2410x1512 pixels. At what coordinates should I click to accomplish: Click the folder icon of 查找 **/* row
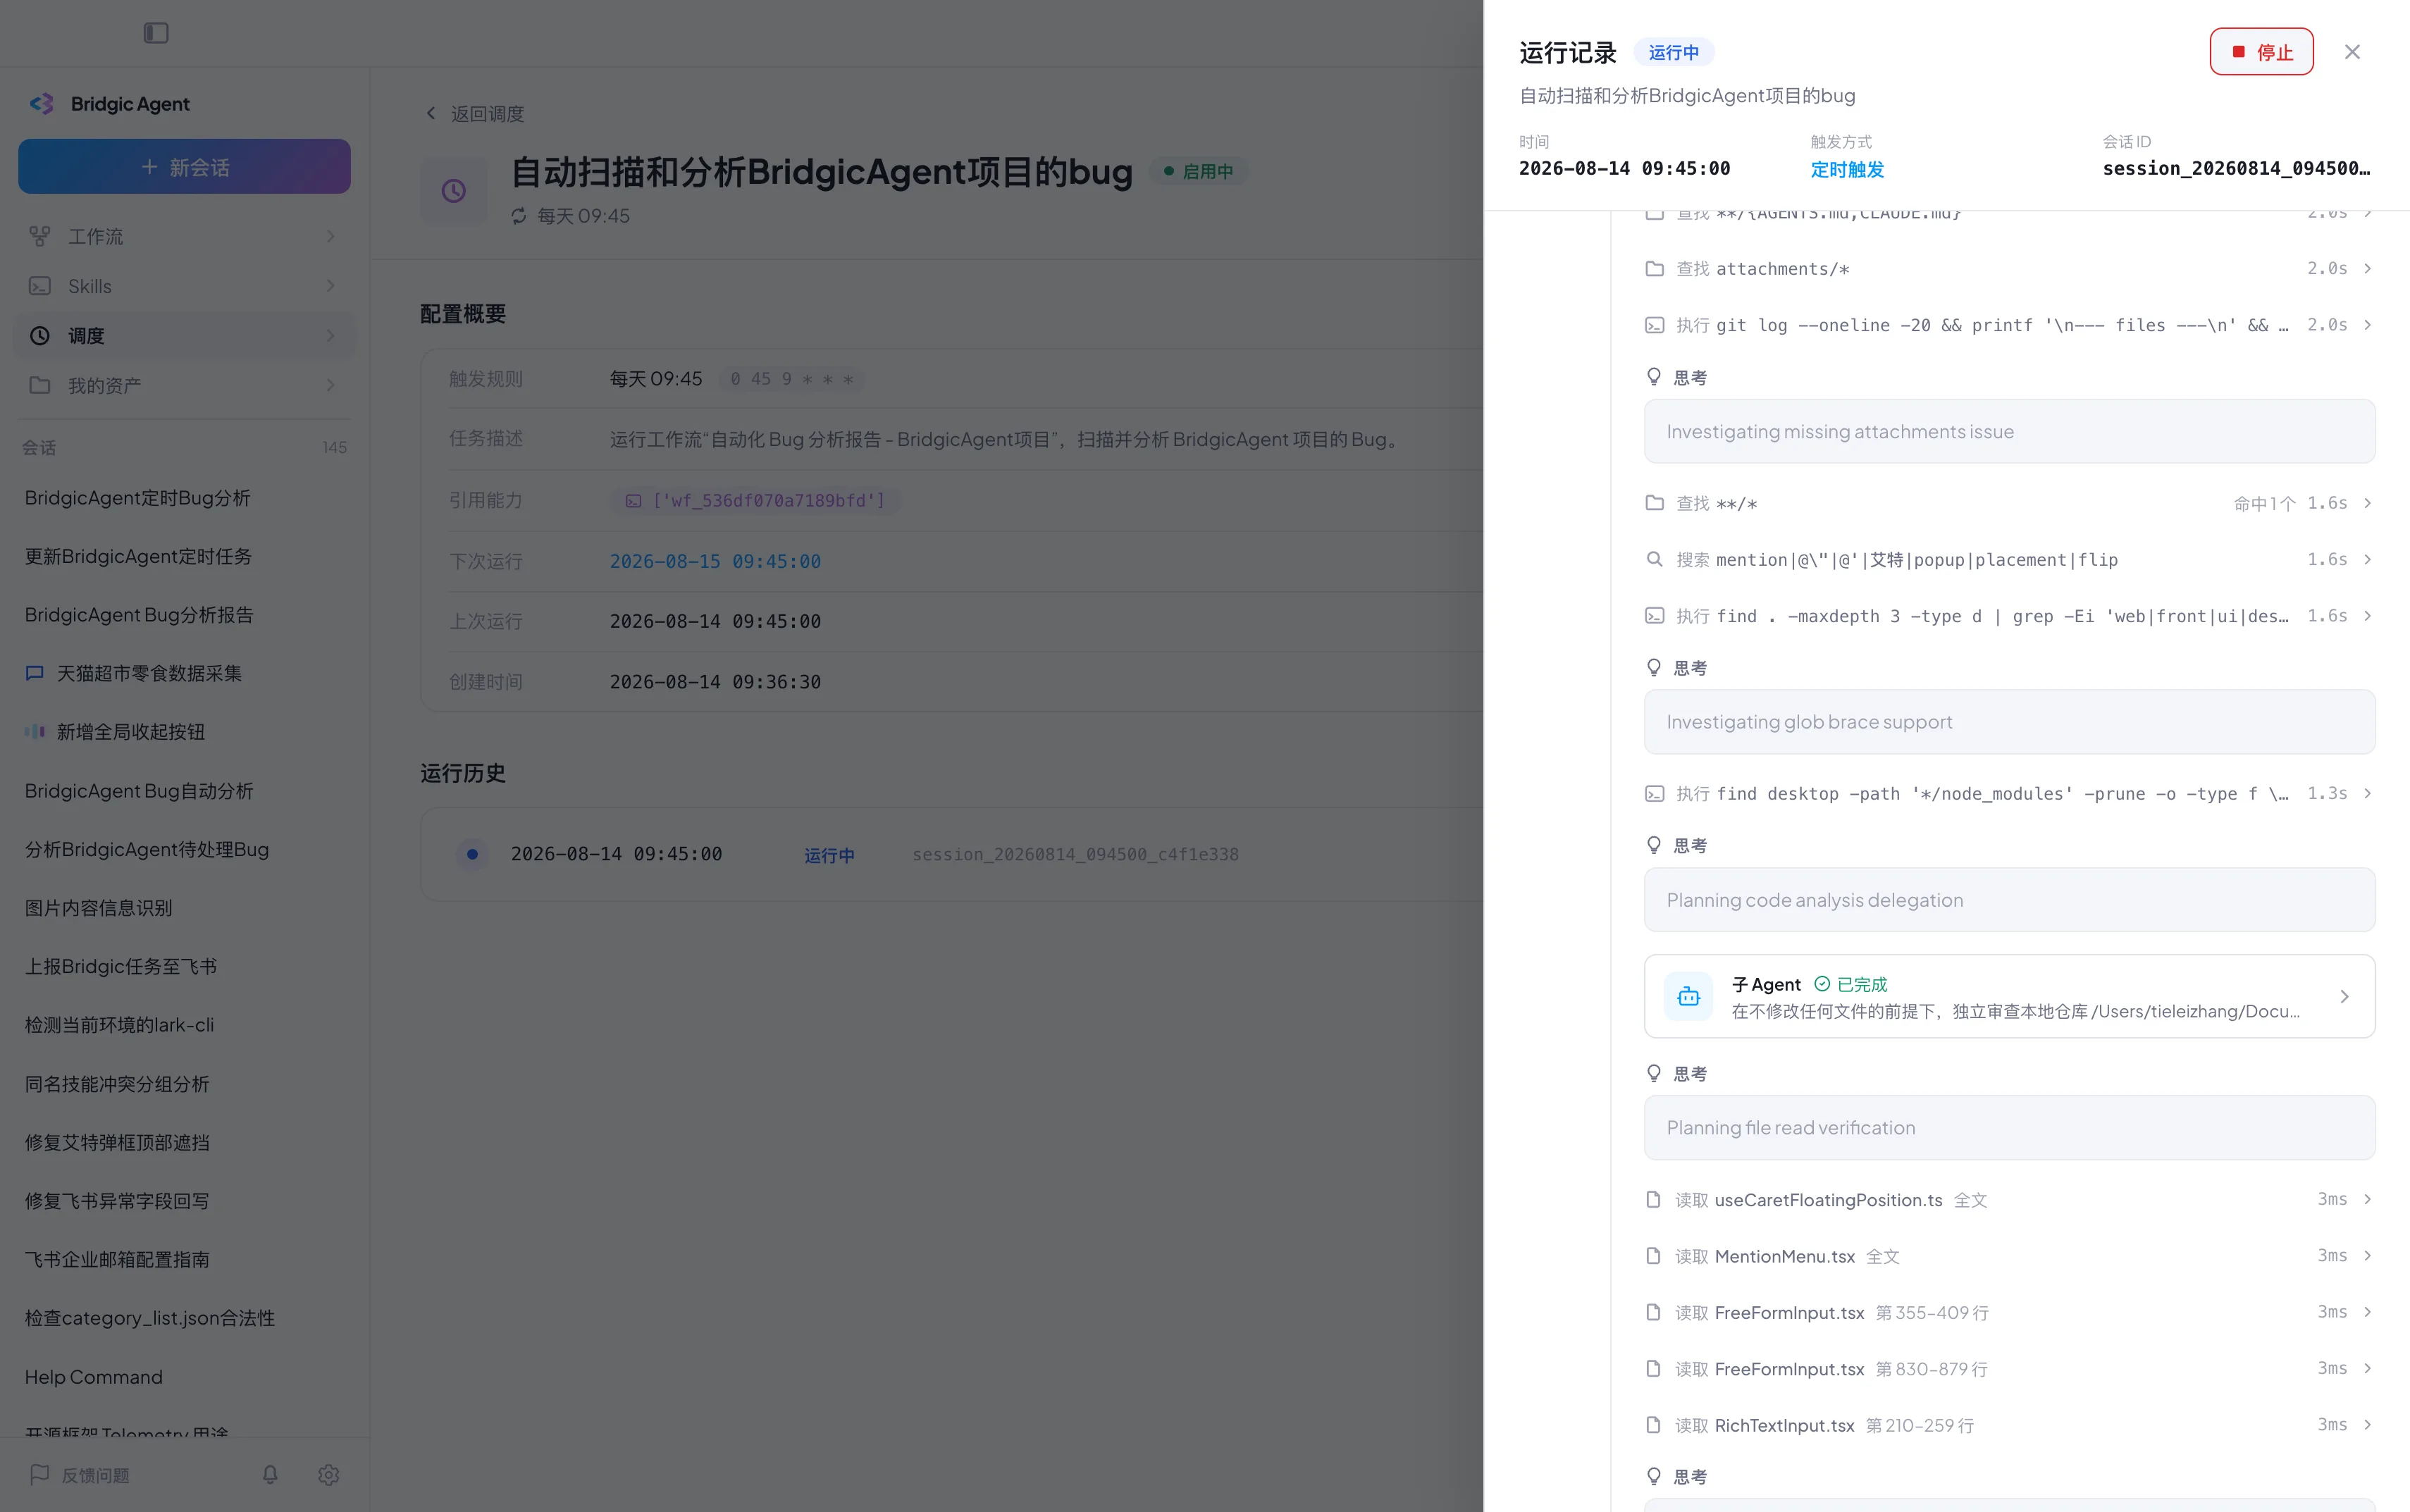coord(1655,502)
